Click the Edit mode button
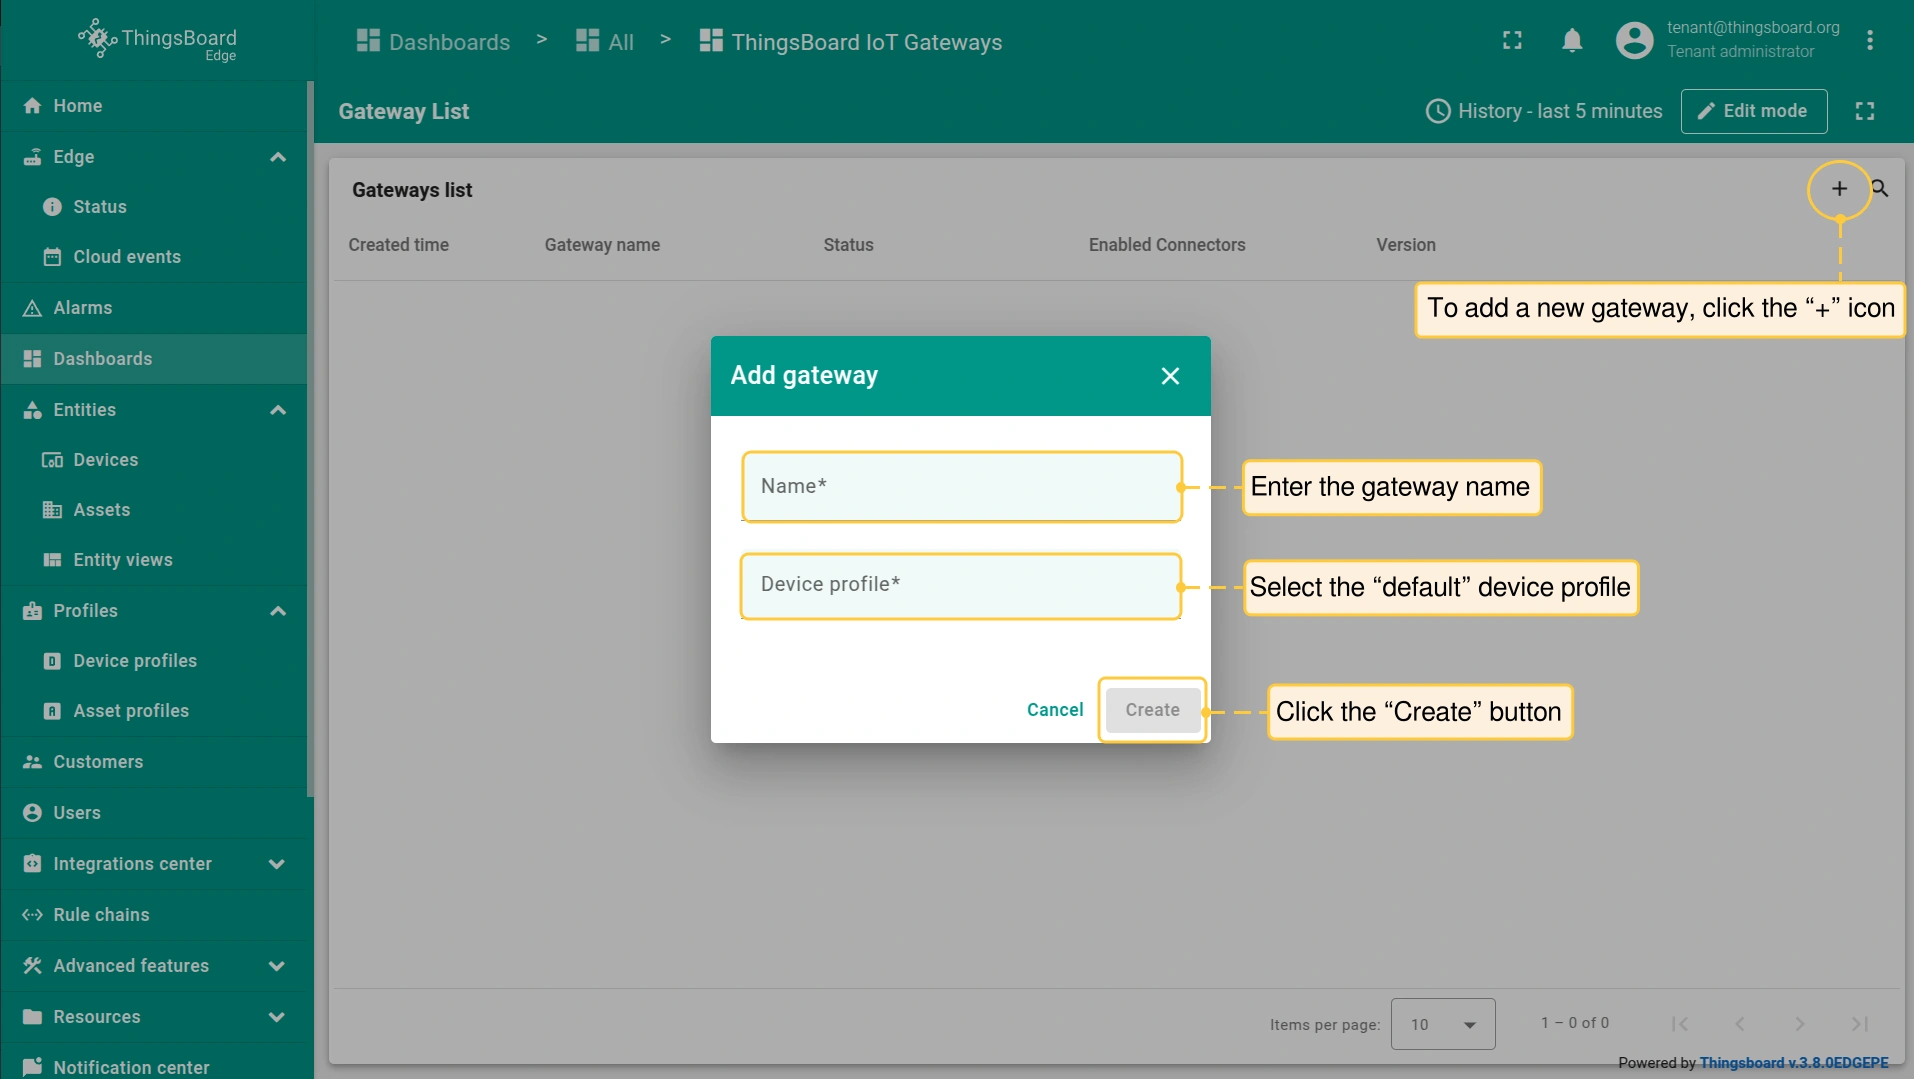The height and width of the screenshot is (1079, 1914). (x=1753, y=111)
